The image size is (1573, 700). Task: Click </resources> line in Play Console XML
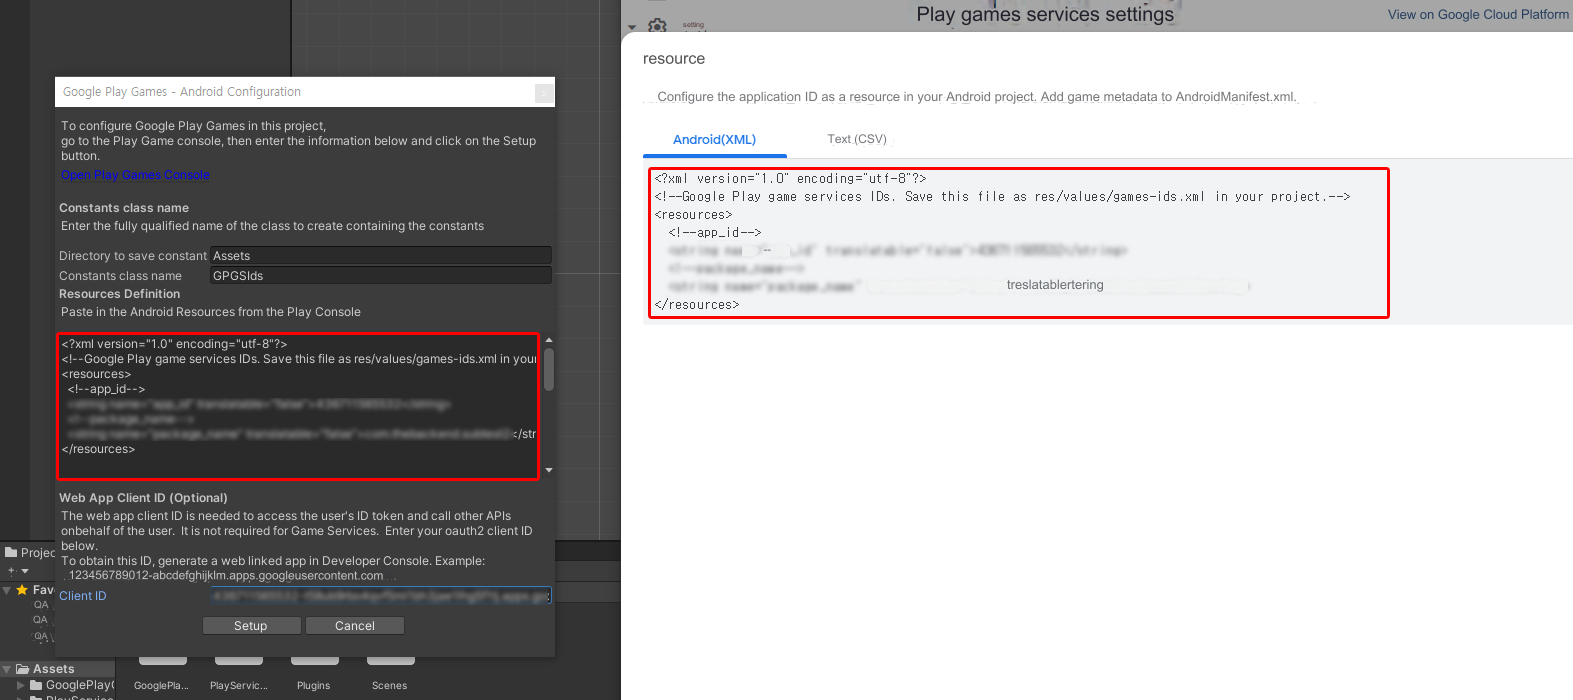(697, 305)
